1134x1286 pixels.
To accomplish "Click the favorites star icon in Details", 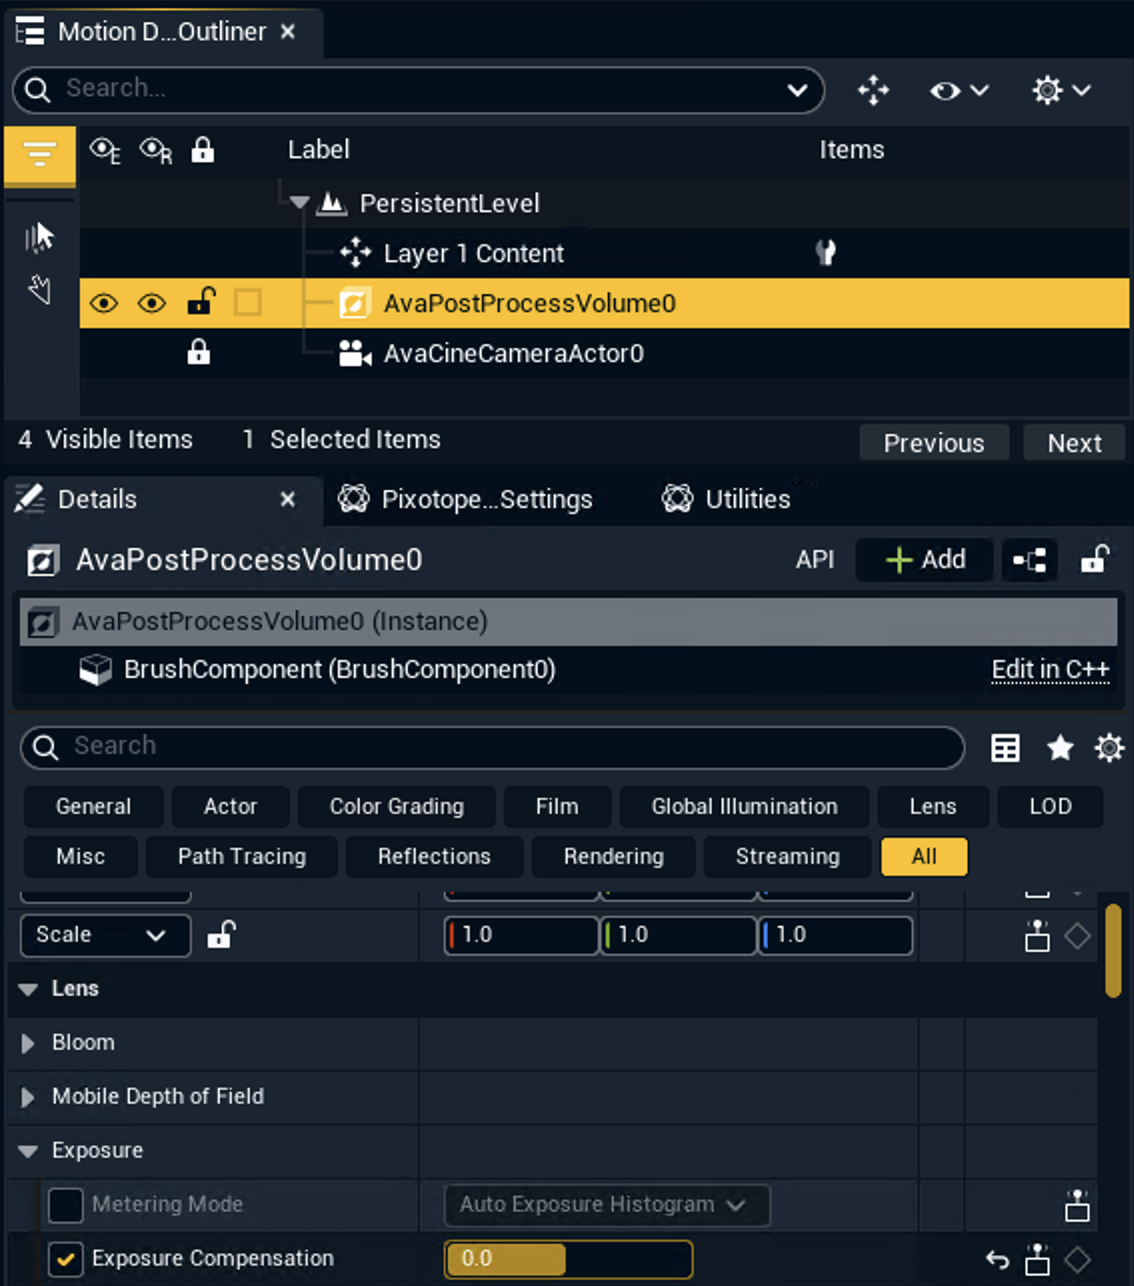I will point(1059,747).
